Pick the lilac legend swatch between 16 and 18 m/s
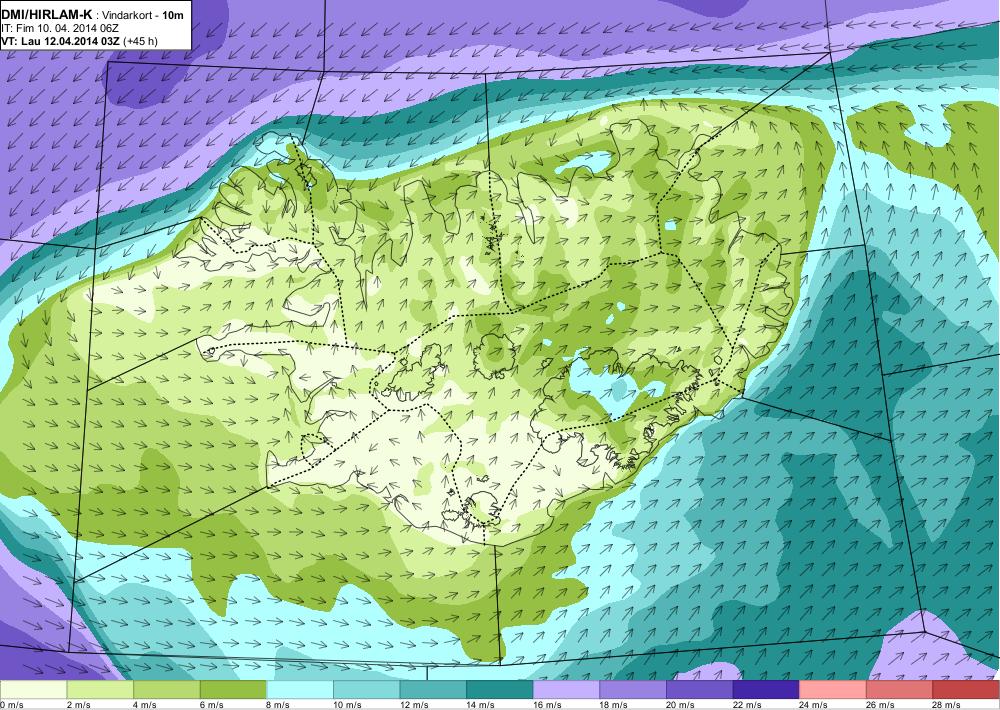 [x=566, y=689]
